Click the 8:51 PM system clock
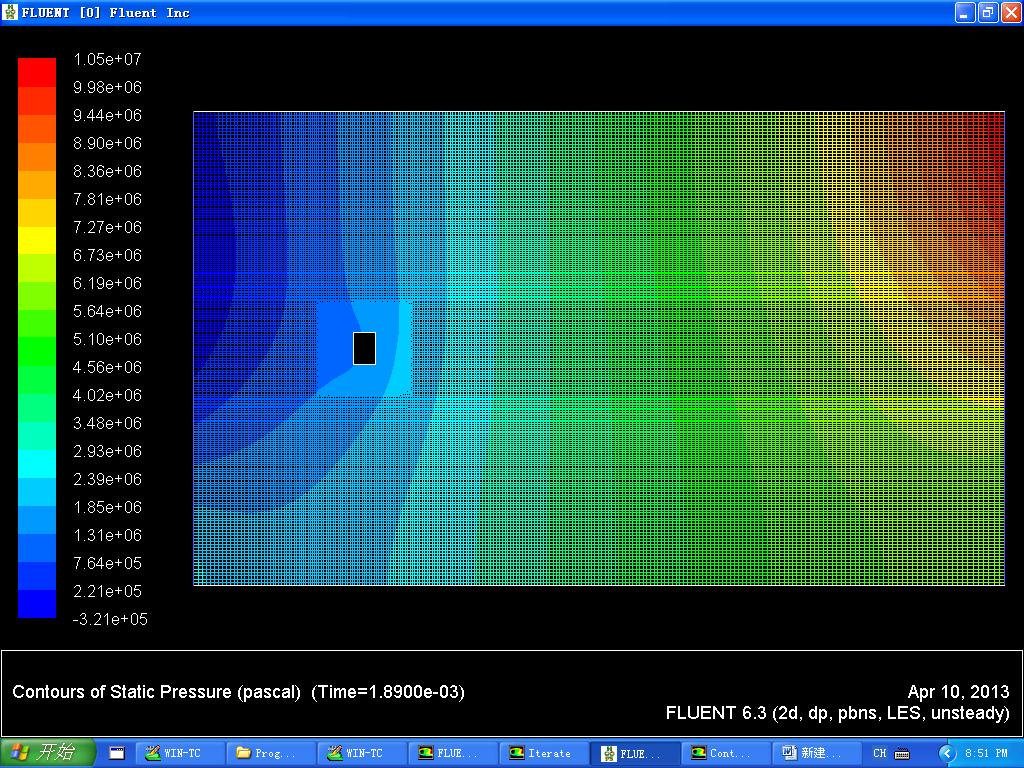This screenshot has width=1024, height=768. point(986,753)
